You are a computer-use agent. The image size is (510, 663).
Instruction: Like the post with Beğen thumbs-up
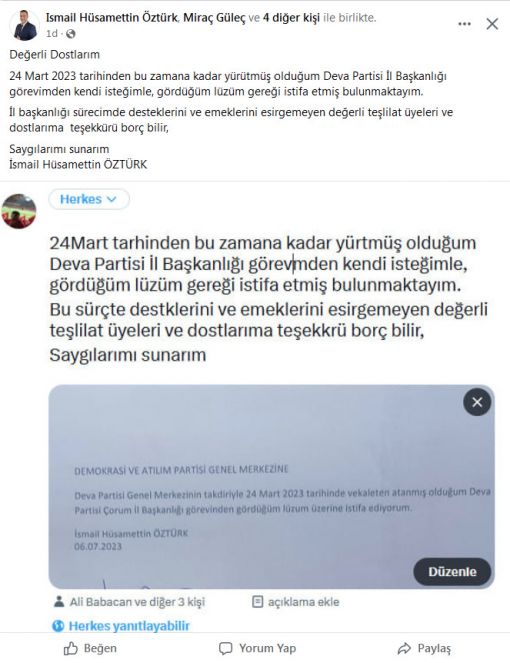(90, 648)
